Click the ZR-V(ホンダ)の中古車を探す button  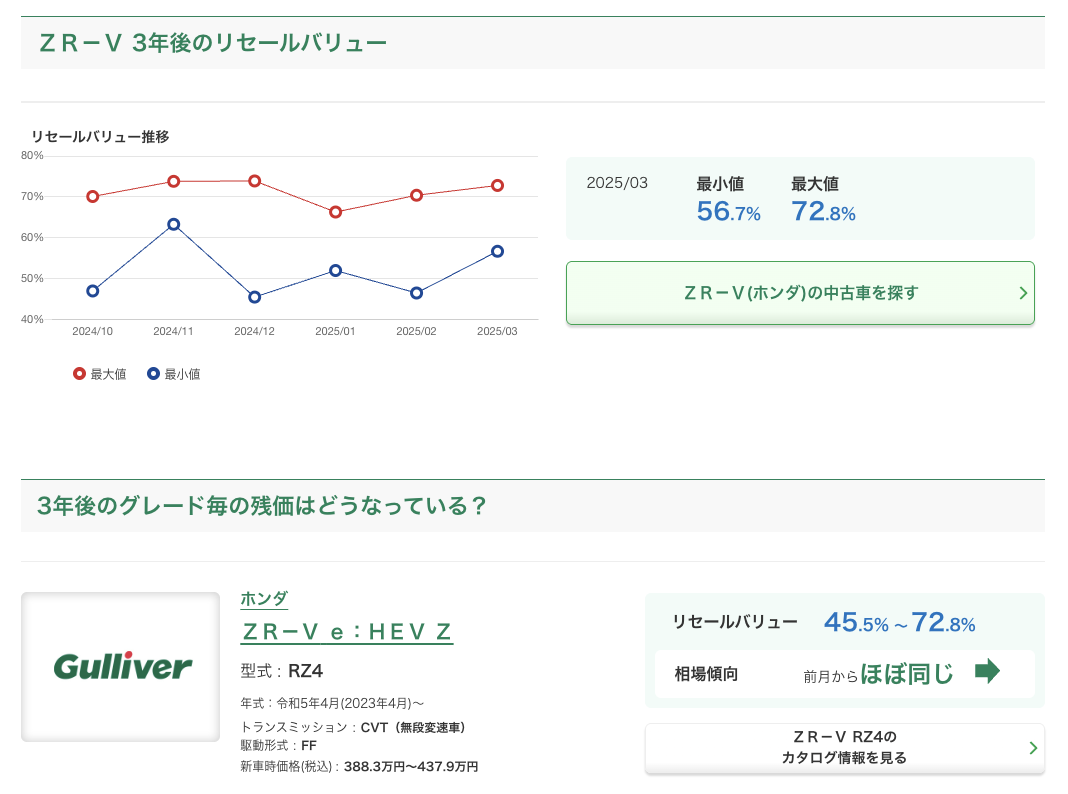tap(800, 293)
